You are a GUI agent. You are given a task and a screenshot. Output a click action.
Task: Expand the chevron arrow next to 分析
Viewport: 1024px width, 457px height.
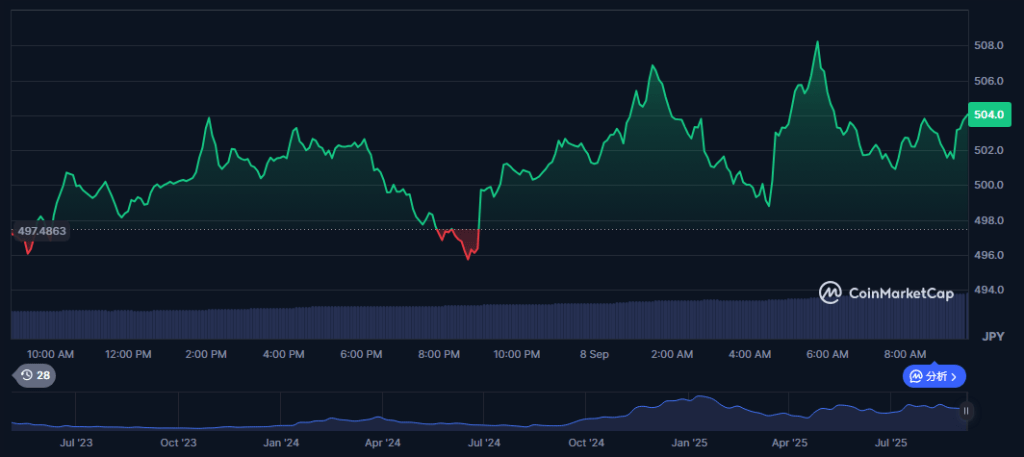954,377
